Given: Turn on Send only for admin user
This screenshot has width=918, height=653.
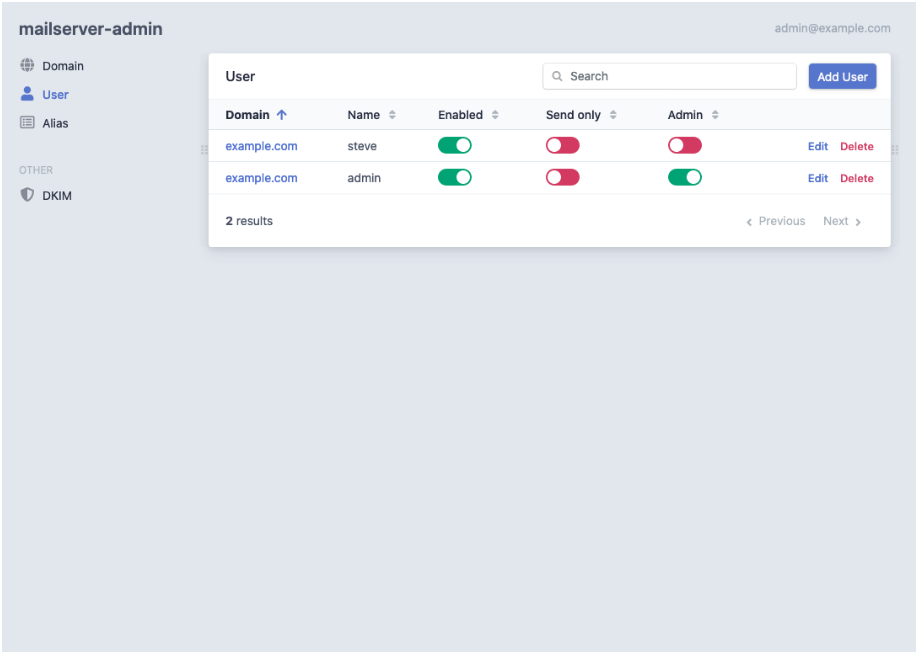Looking at the screenshot, I should pyautogui.click(x=563, y=178).
